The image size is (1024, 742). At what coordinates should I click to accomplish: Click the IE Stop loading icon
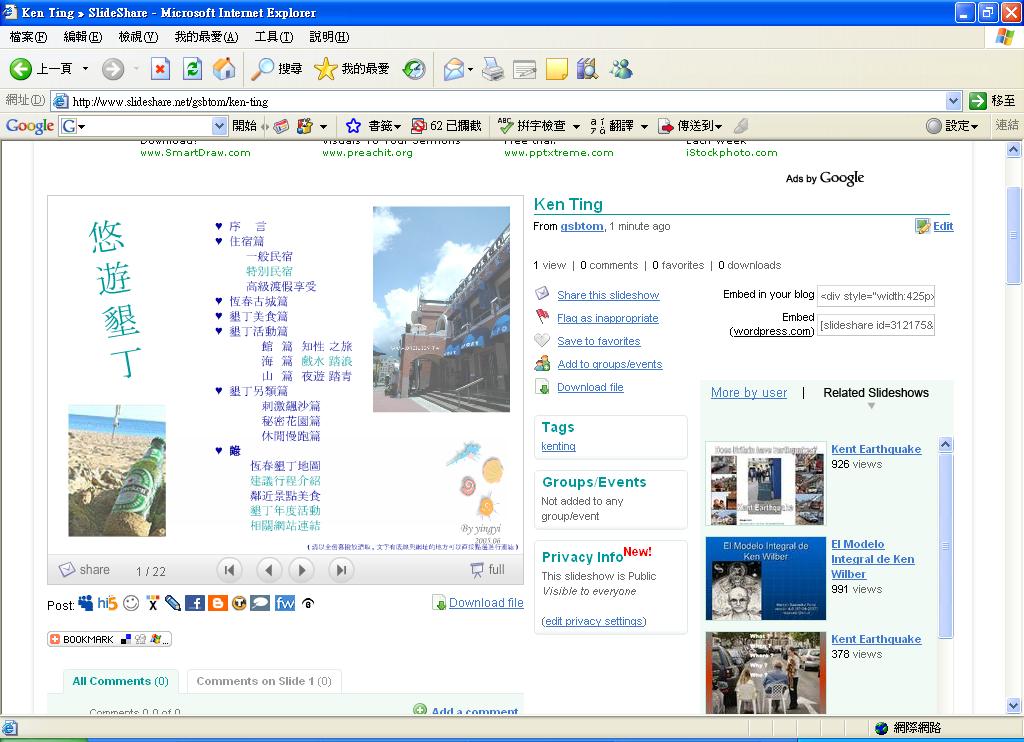[x=160, y=68]
